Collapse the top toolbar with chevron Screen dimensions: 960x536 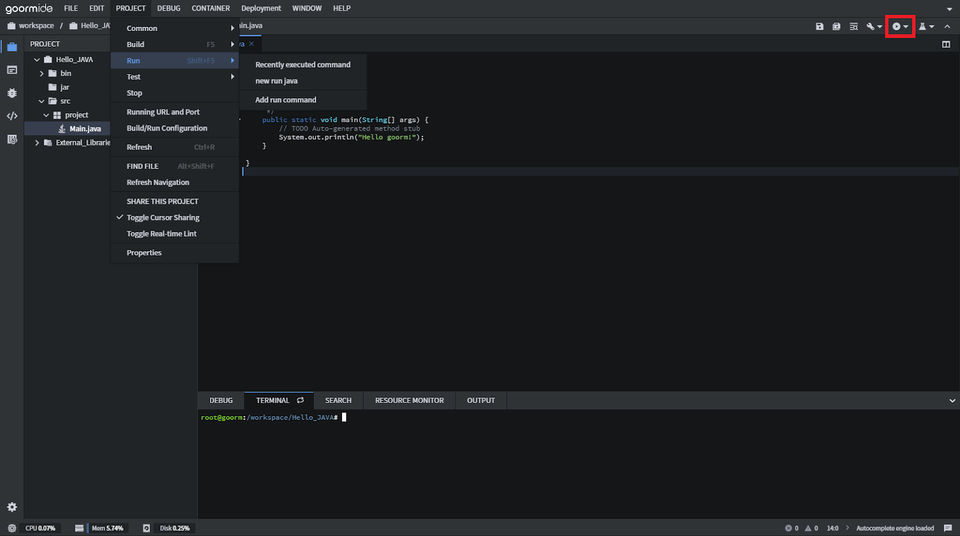(x=948, y=26)
